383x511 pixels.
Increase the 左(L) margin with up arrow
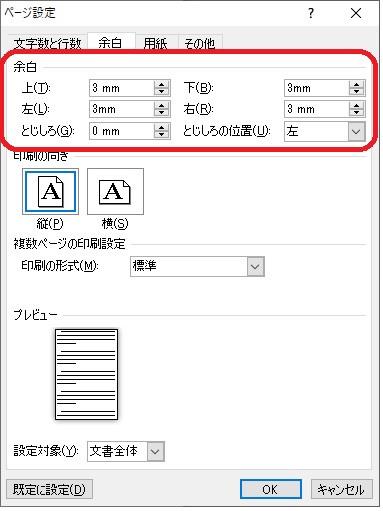(162, 105)
